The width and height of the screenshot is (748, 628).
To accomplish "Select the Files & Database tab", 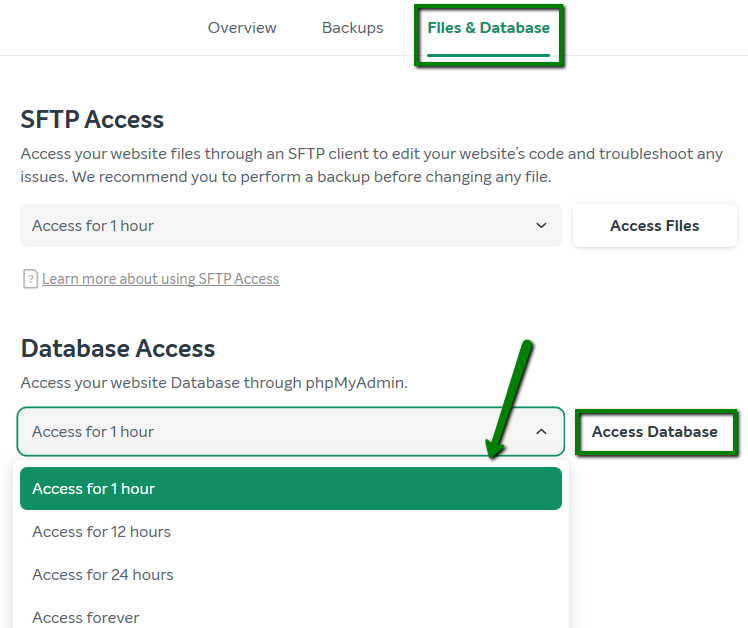I will pyautogui.click(x=488, y=28).
